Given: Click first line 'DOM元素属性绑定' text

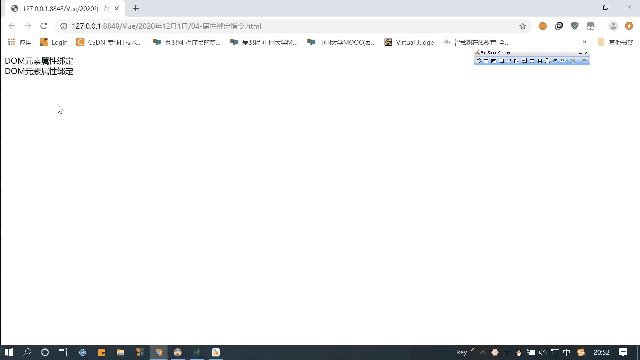Looking at the screenshot, I should coord(39,61).
